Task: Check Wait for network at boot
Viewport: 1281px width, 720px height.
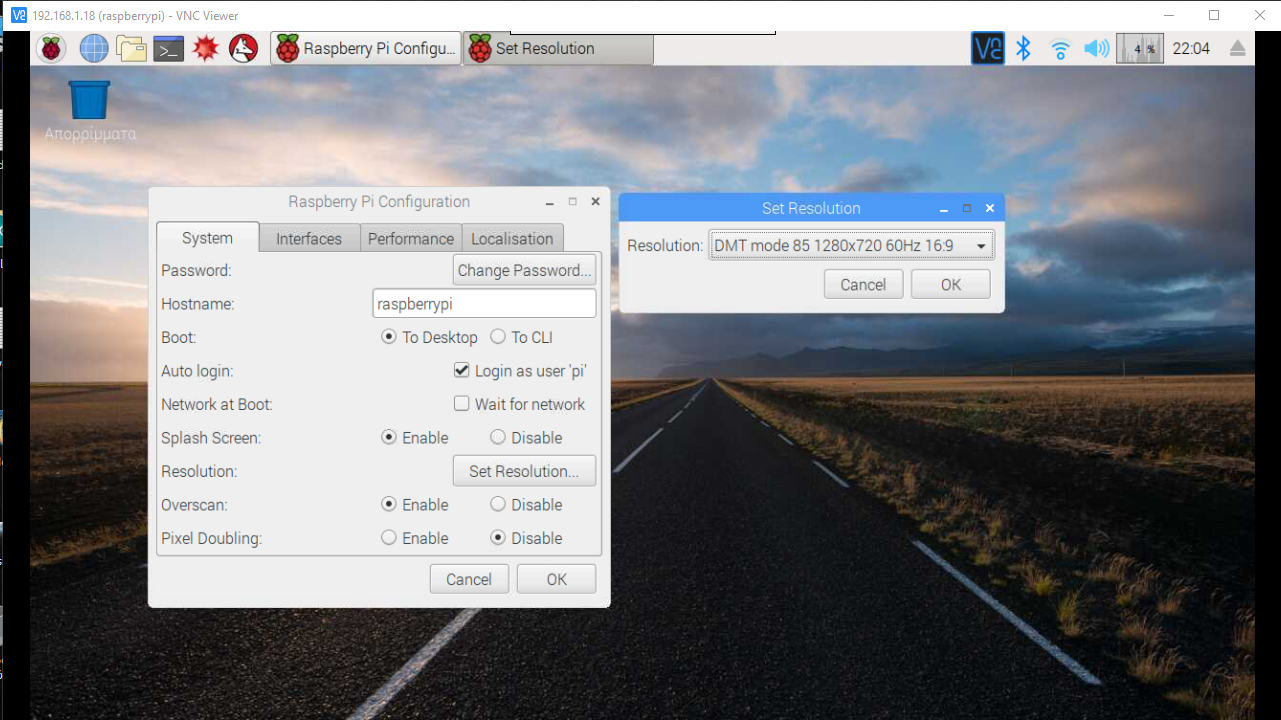Action: pyautogui.click(x=461, y=404)
